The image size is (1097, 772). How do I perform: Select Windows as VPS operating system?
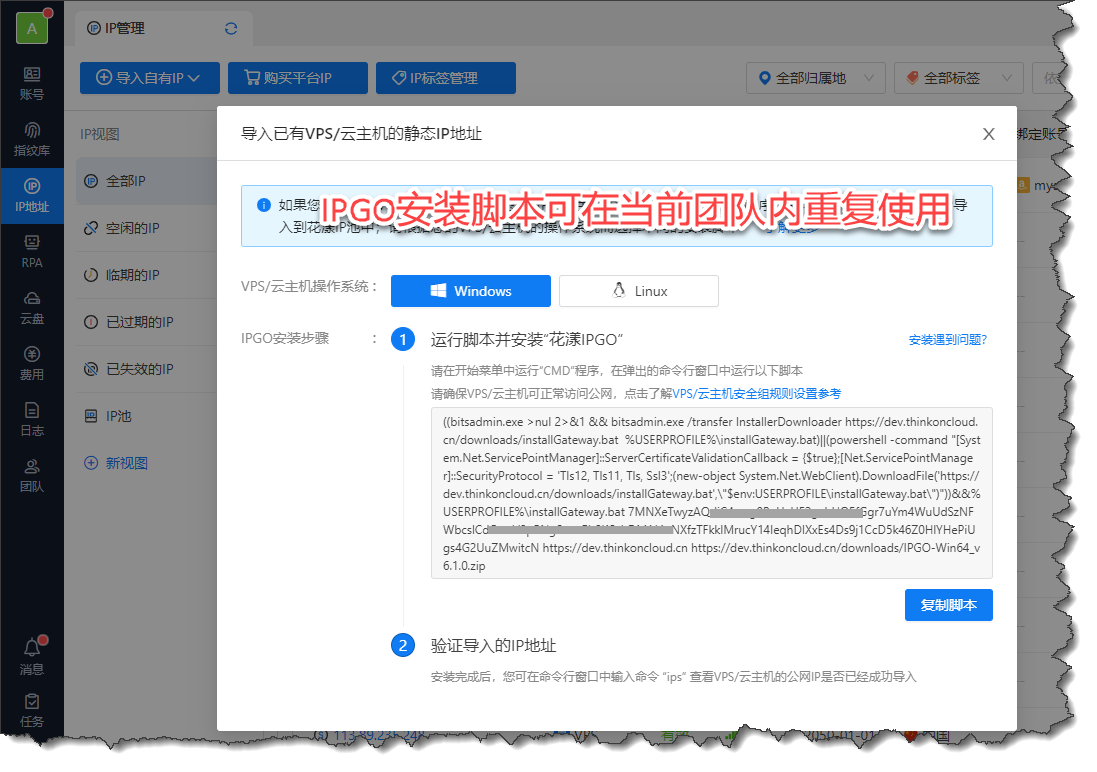point(471,291)
